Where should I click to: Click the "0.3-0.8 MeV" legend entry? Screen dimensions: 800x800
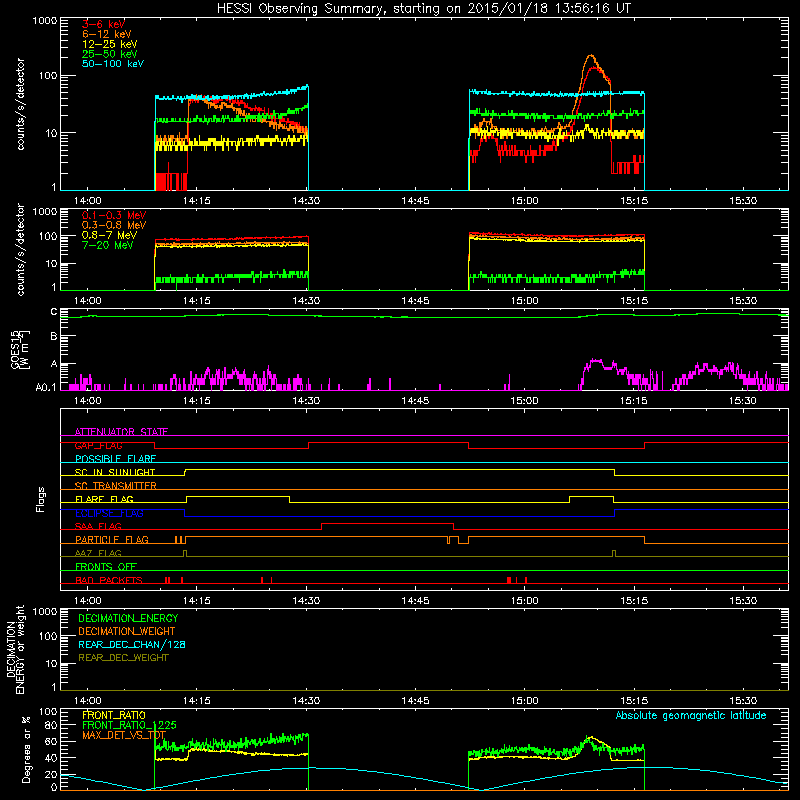[x=114, y=225]
